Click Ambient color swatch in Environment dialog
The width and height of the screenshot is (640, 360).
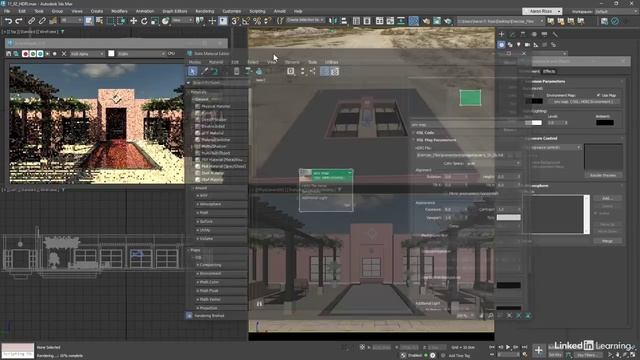tap(605, 122)
